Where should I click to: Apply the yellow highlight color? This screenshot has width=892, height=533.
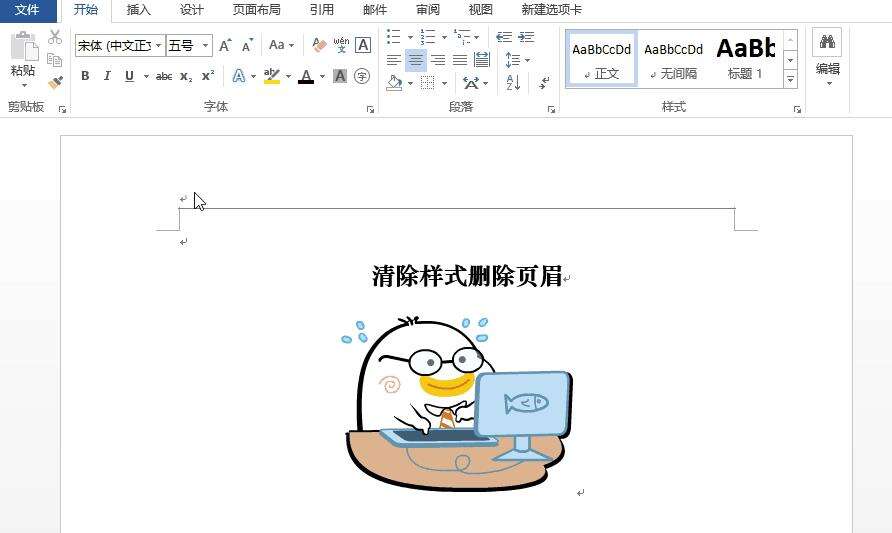pyautogui.click(x=272, y=76)
